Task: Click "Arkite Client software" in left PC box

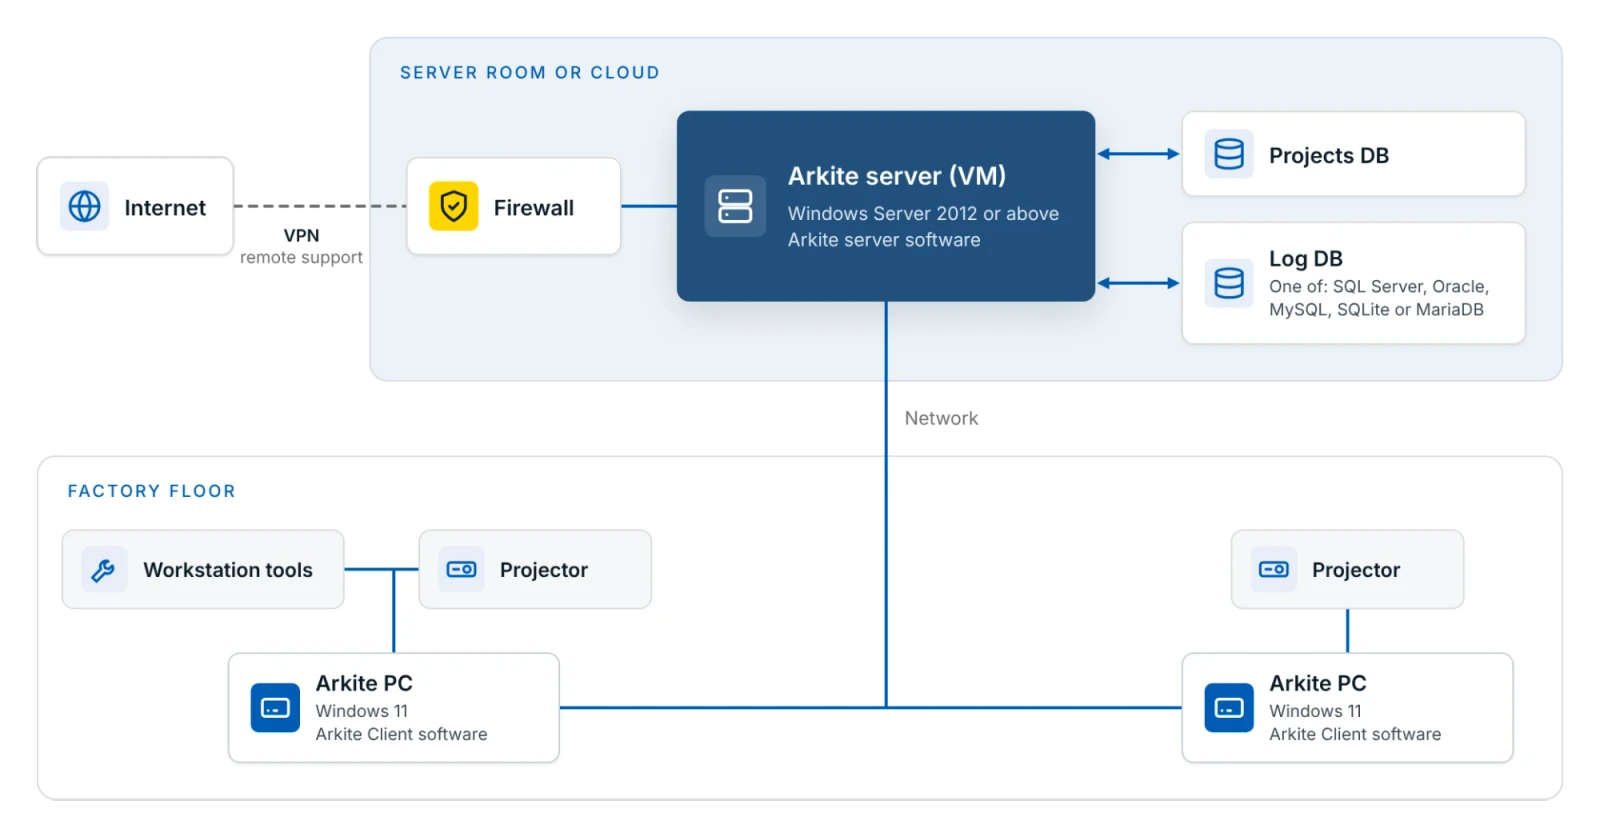Action: point(402,734)
